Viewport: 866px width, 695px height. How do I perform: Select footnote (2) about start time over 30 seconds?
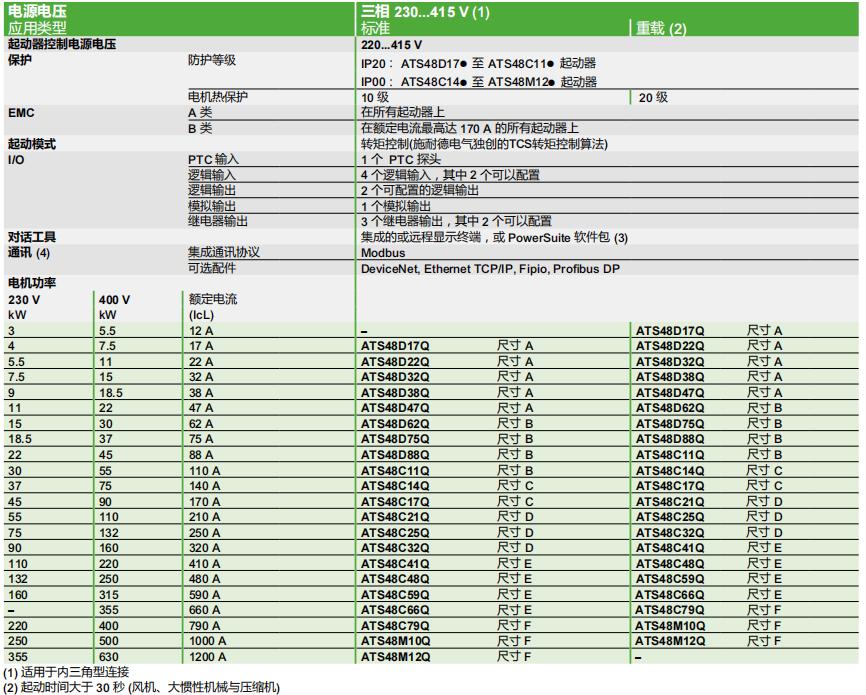click(142, 687)
